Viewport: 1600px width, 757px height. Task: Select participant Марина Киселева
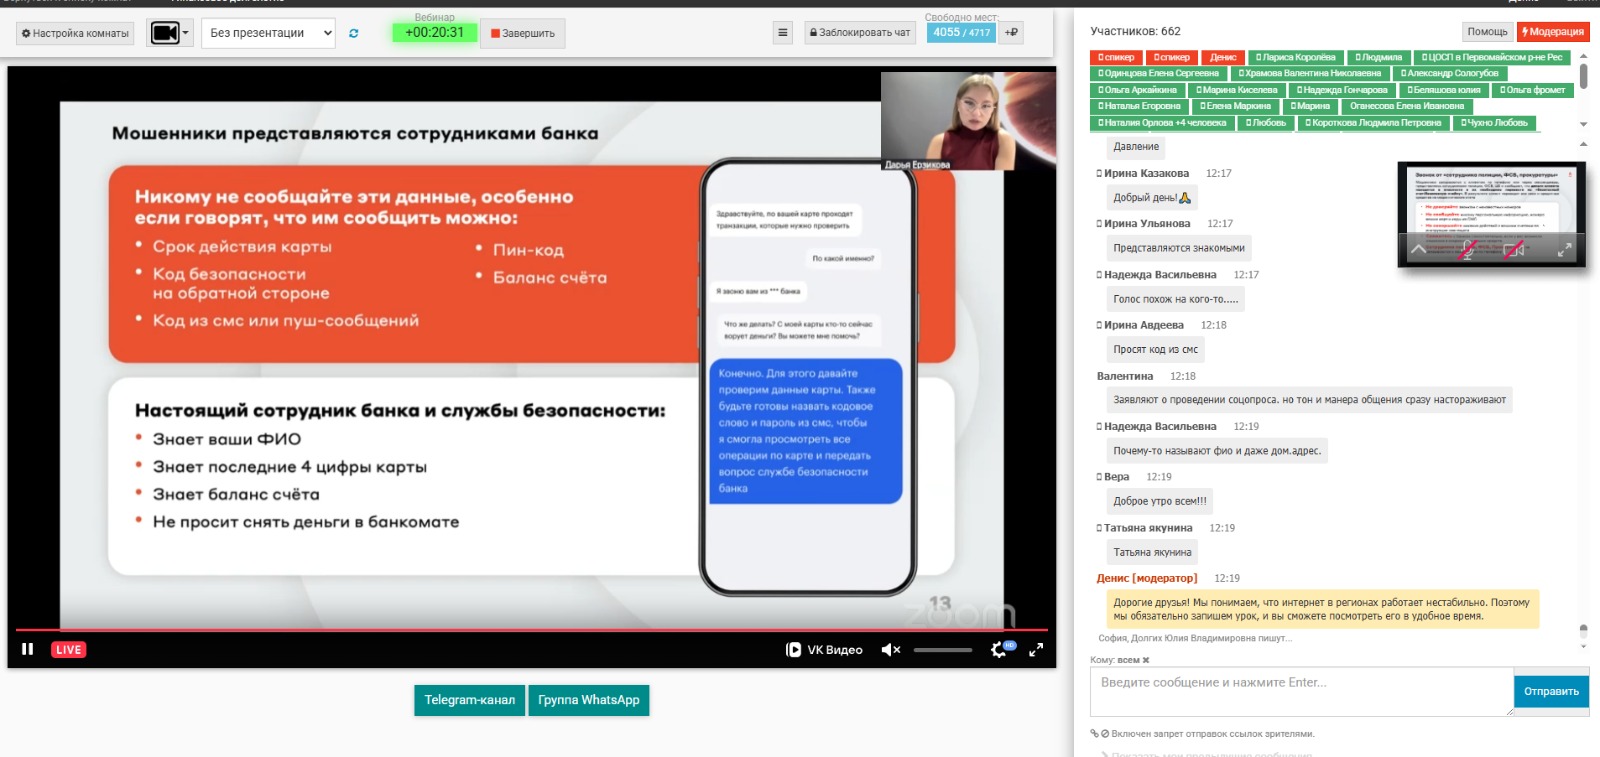point(1237,90)
